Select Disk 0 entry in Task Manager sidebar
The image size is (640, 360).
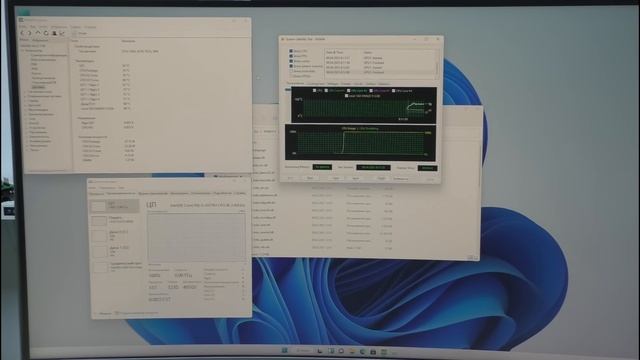click(114, 236)
